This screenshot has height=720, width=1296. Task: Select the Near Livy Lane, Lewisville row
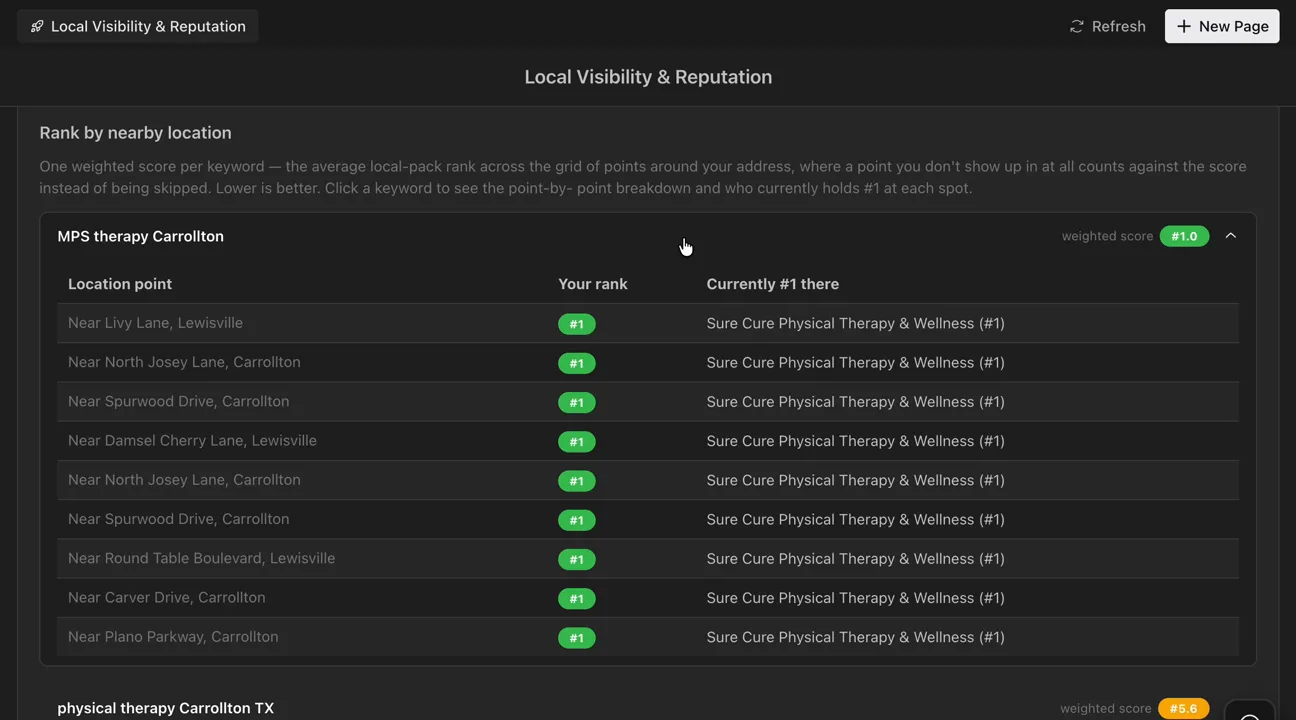(648, 323)
